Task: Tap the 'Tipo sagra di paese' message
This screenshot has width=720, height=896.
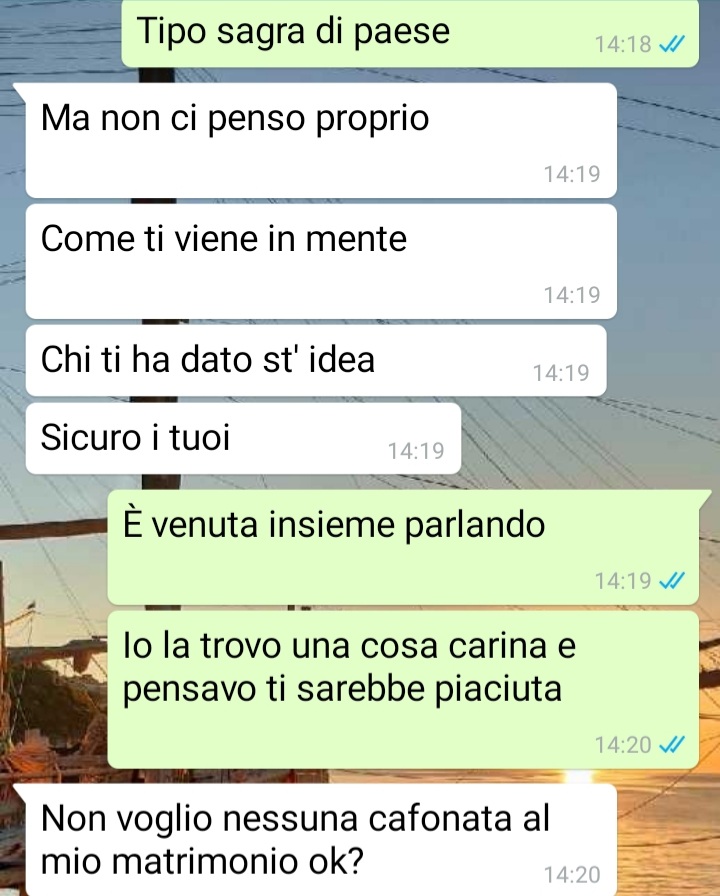Action: point(410,33)
